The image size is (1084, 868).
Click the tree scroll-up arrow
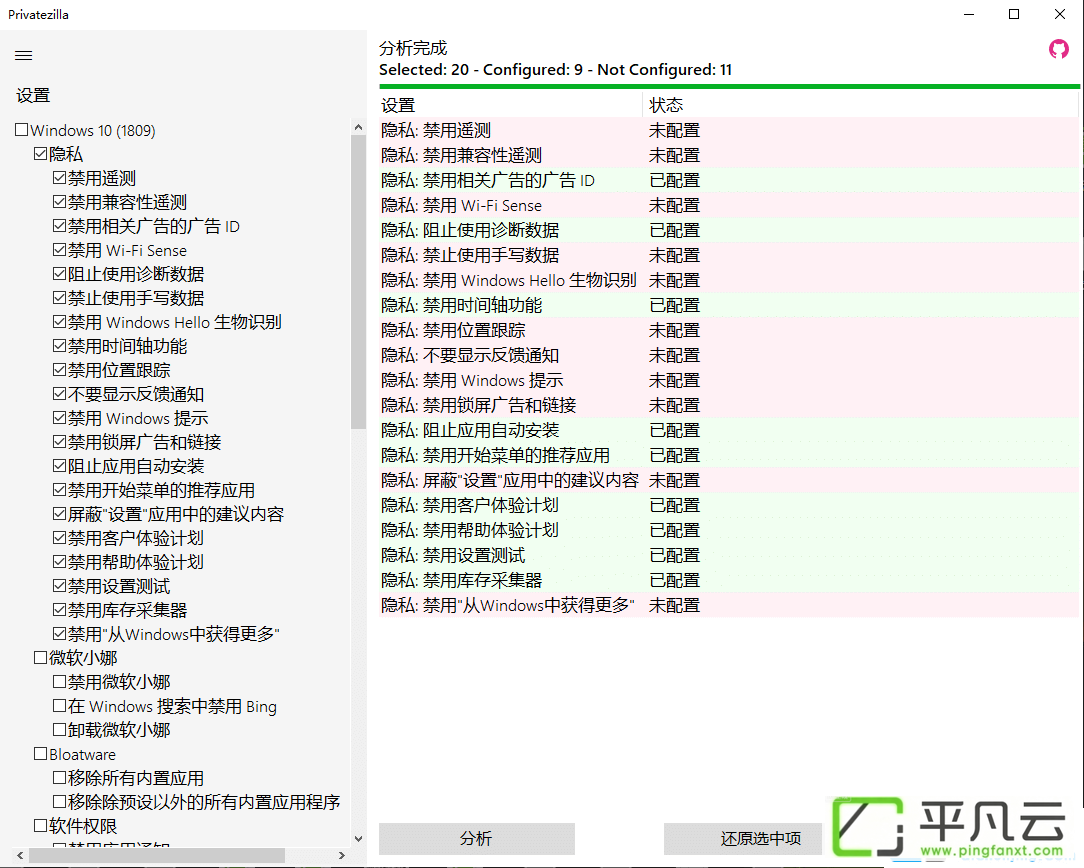358,127
